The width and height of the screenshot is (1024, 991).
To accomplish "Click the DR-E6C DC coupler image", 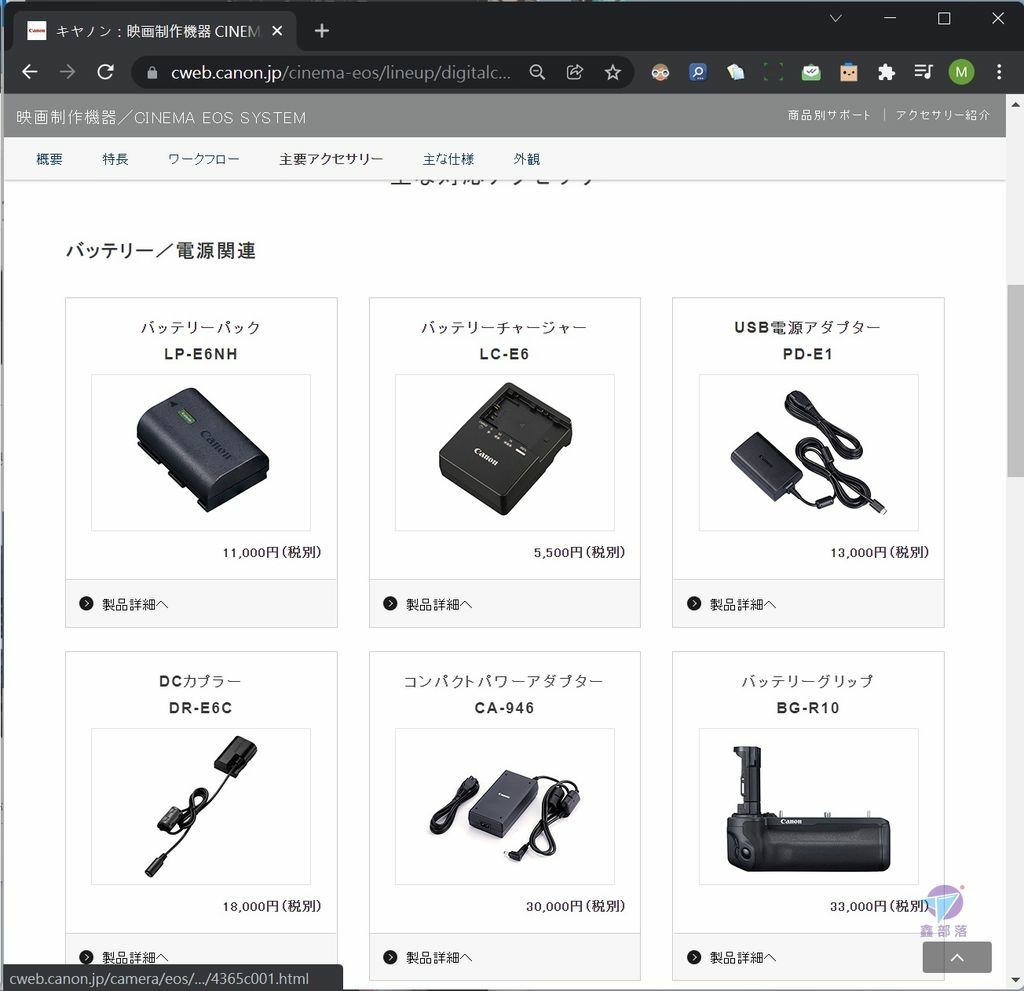I will pyautogui.click(x=201, y=806).
